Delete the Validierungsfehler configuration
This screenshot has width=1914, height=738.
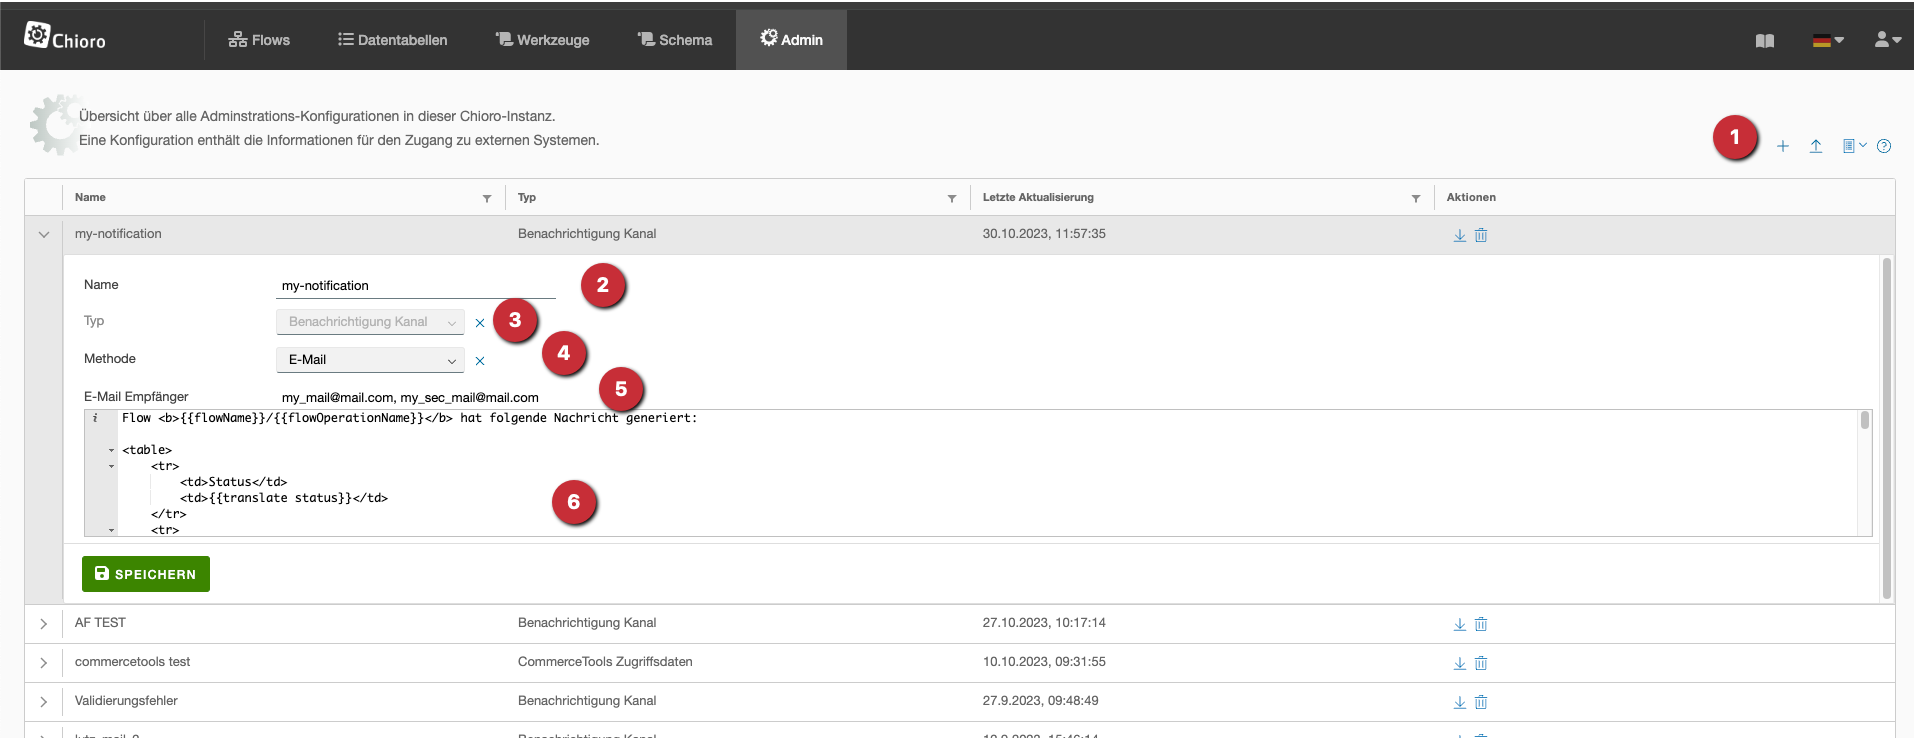tap(1481, 702)
